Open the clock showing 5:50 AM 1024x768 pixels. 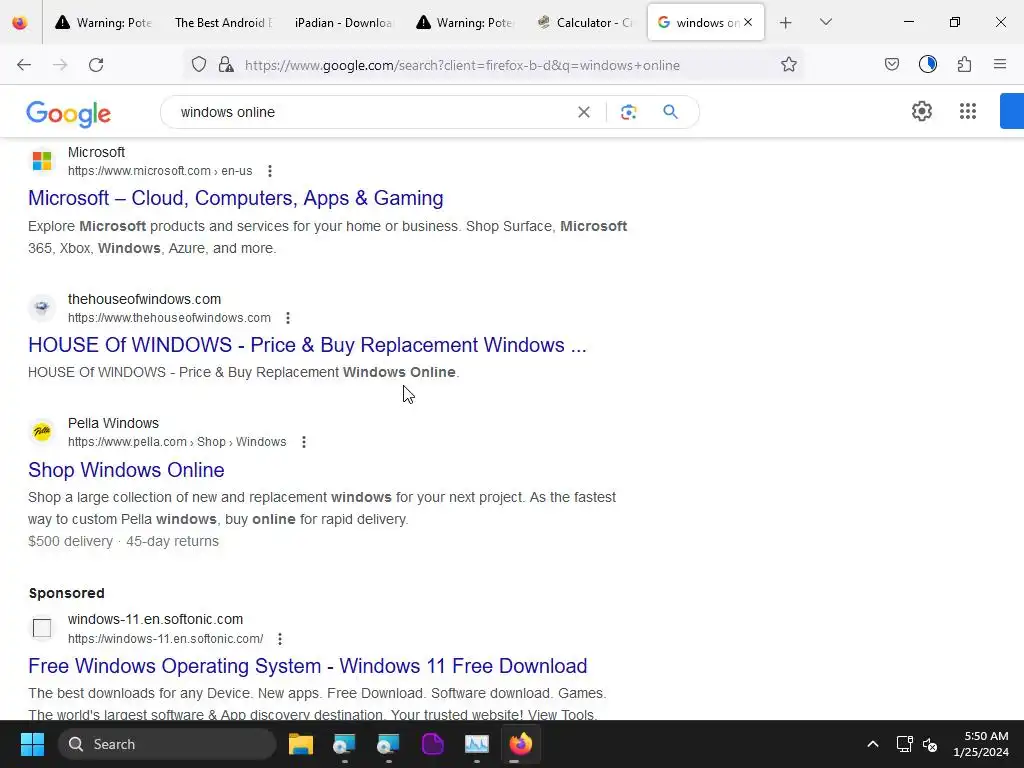(x=981, y=744)
